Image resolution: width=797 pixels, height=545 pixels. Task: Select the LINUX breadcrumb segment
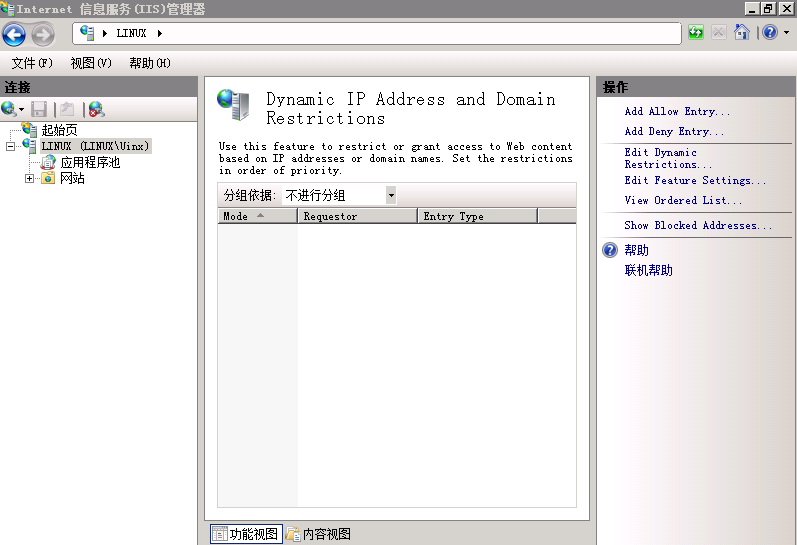coord(131,34)
